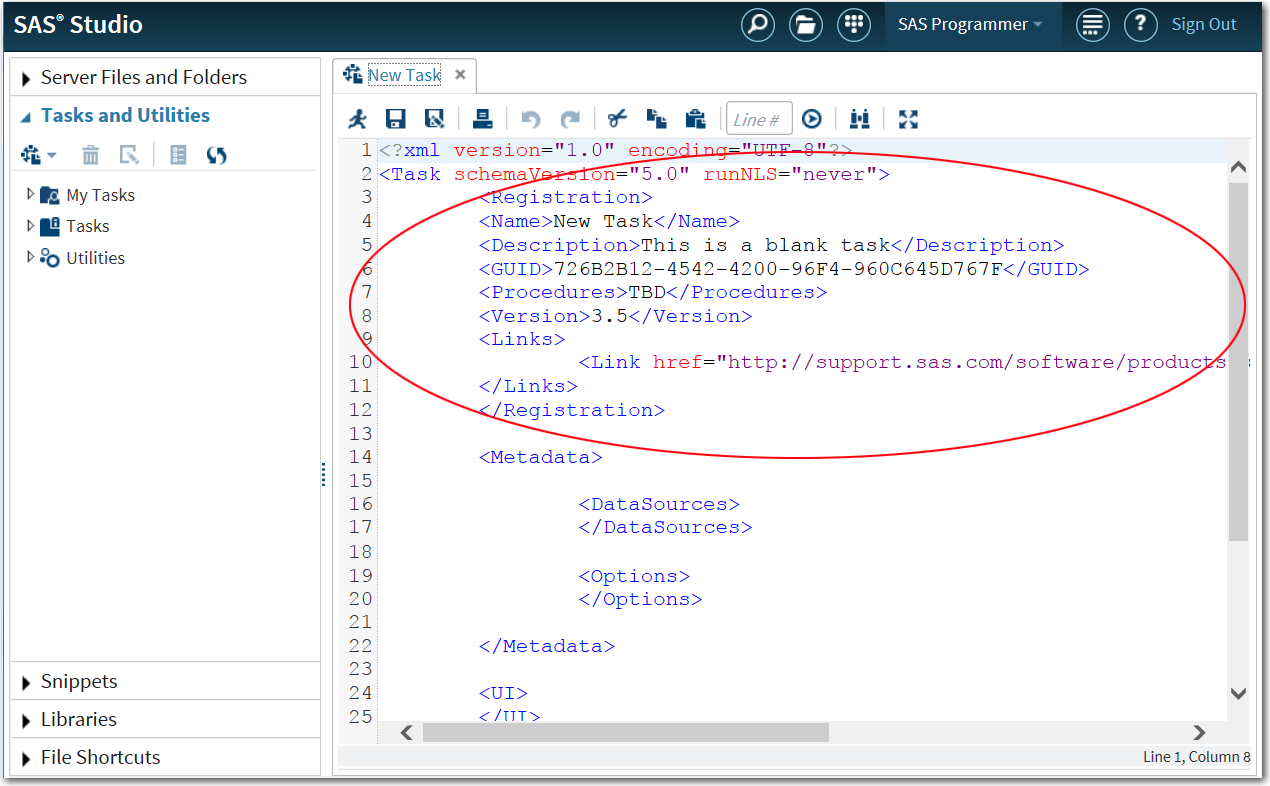This screenshot has width=1270, height=786.
Task: Undo the last edit
Action: click(530, 118)
